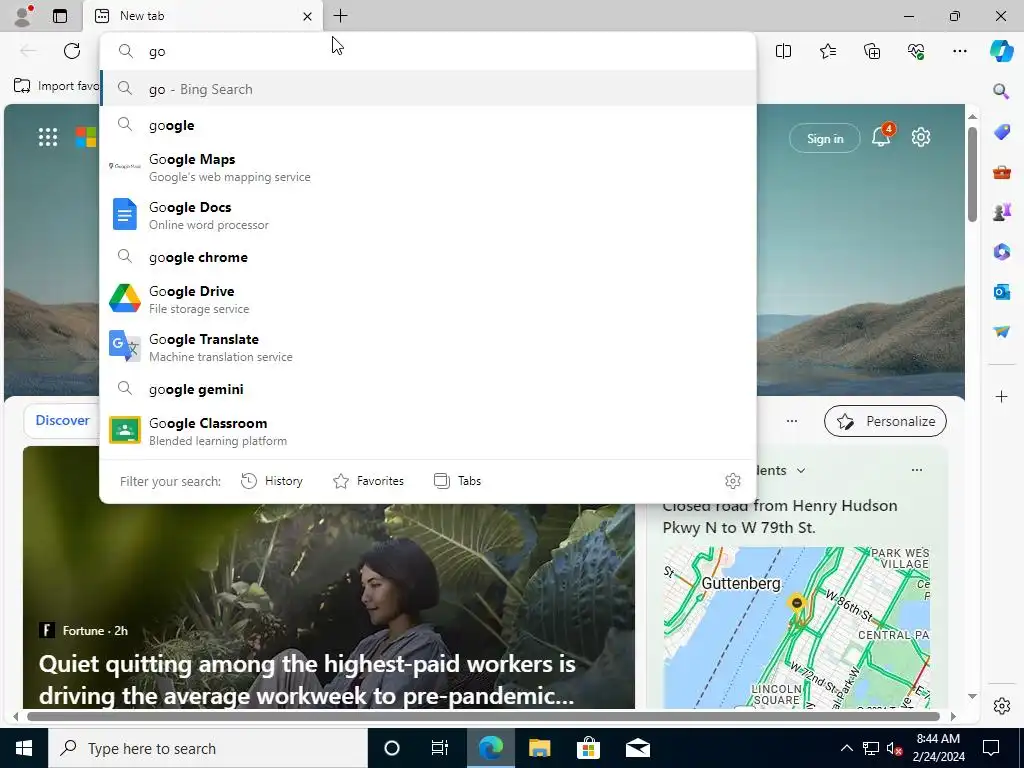Open Microsoft Edge from the taskbar

coord(490,748)
